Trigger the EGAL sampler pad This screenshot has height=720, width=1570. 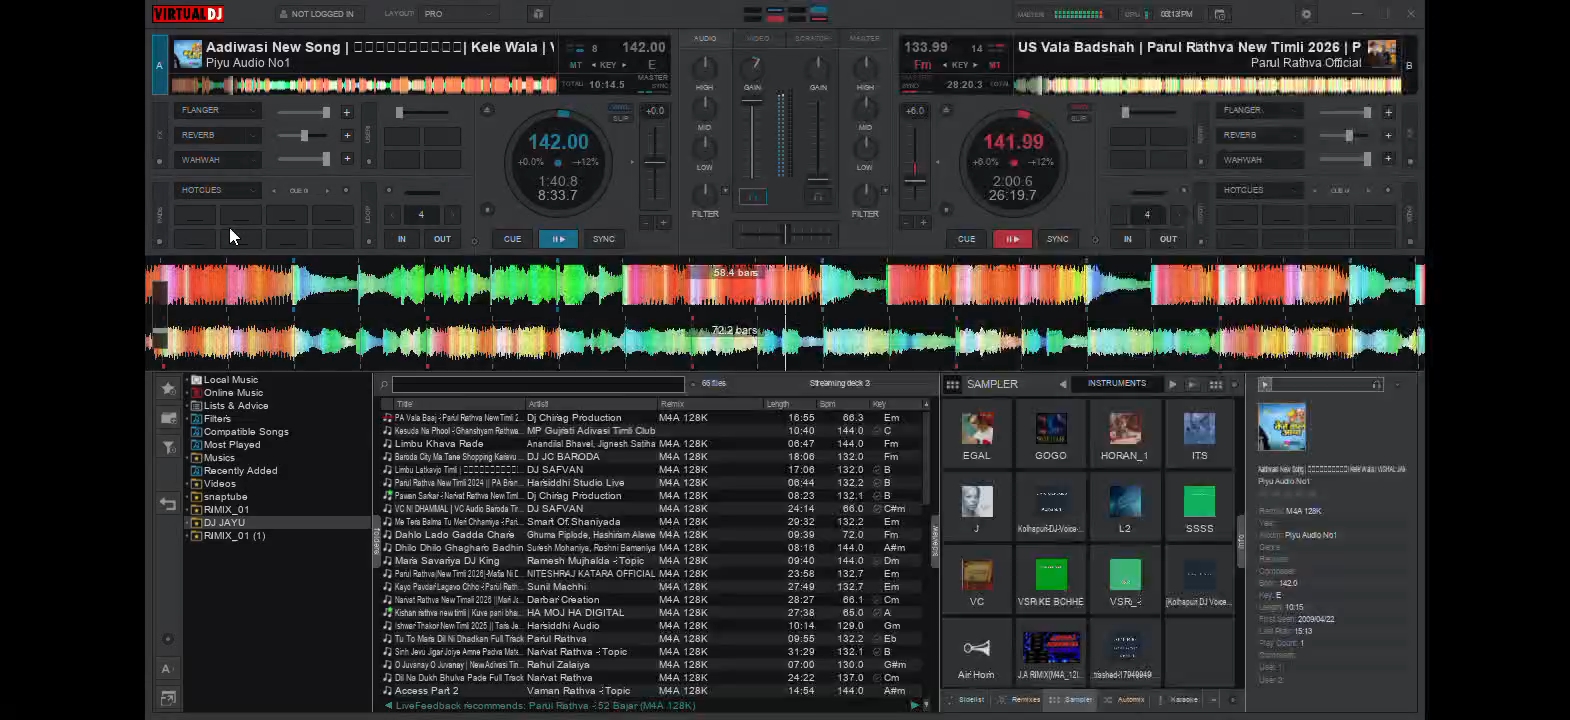coord(976,435)
